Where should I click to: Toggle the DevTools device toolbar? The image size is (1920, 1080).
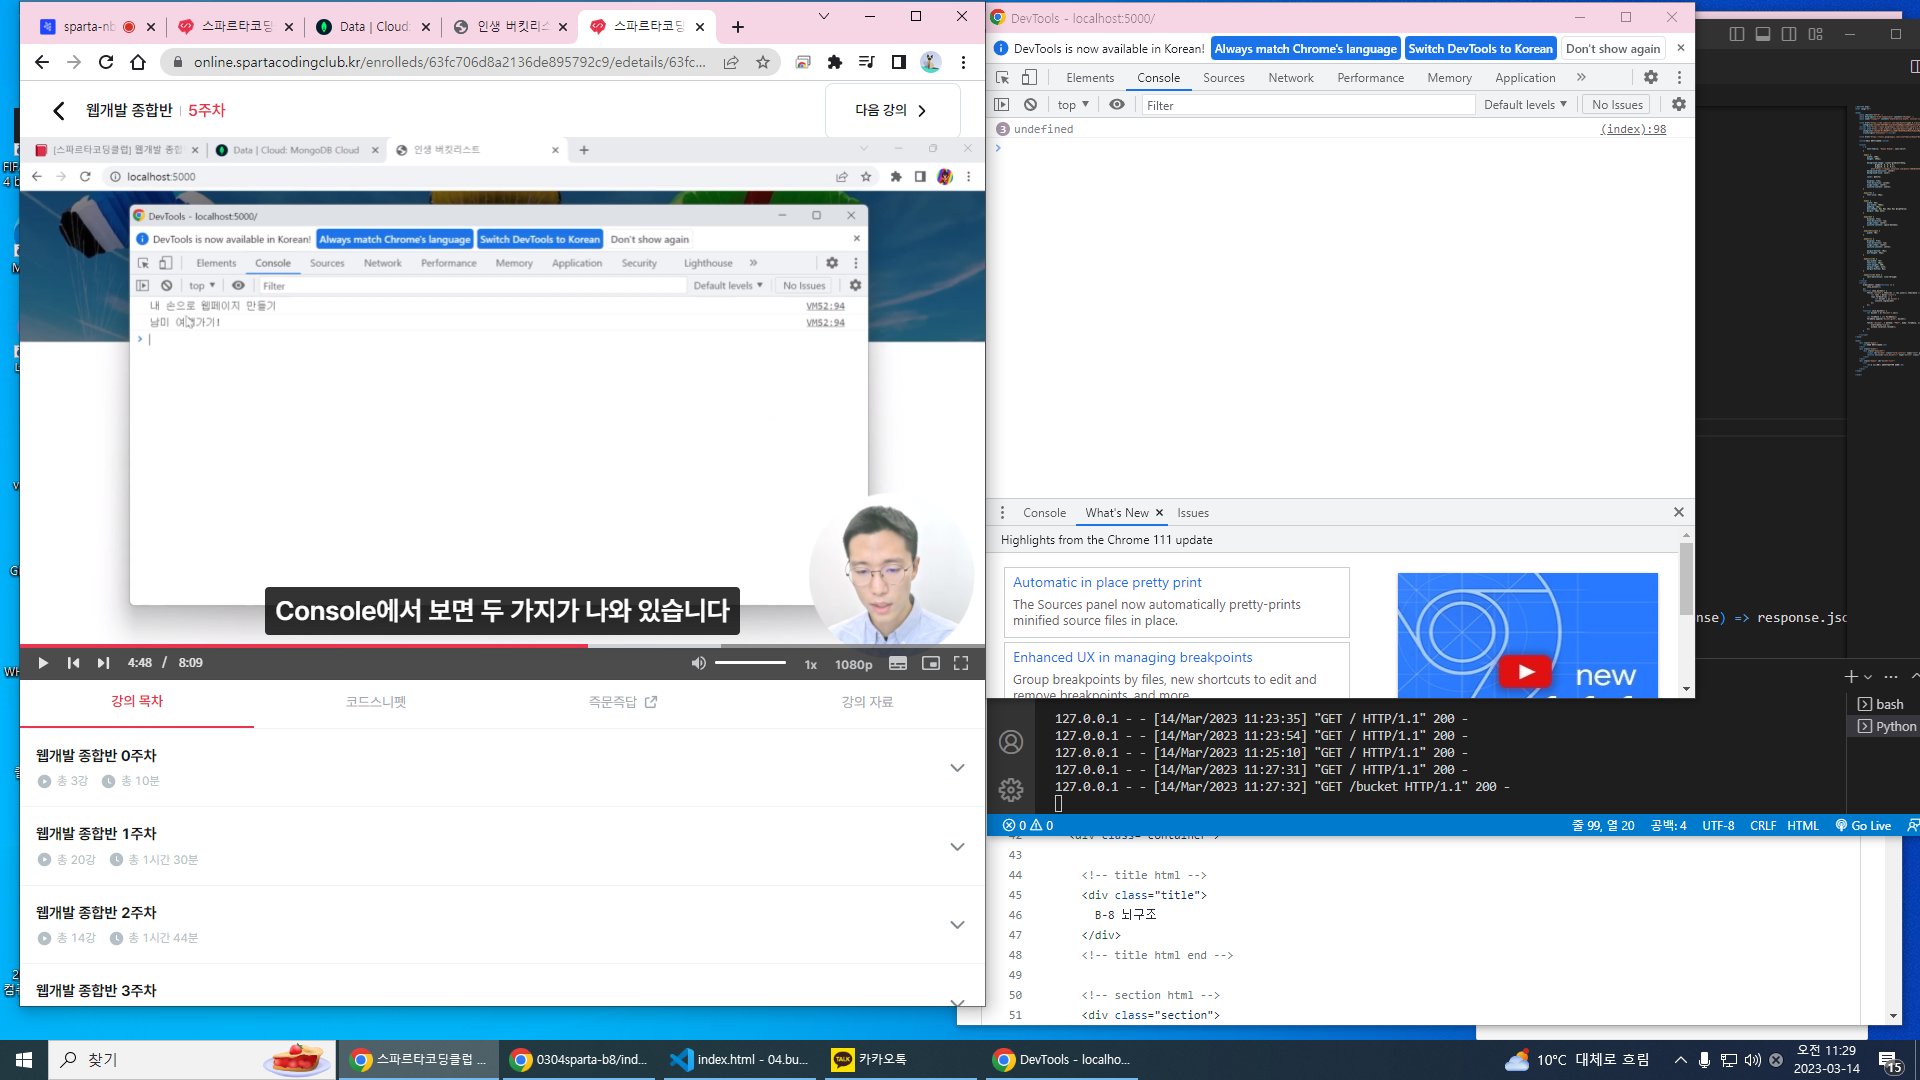coord(1029,77)
